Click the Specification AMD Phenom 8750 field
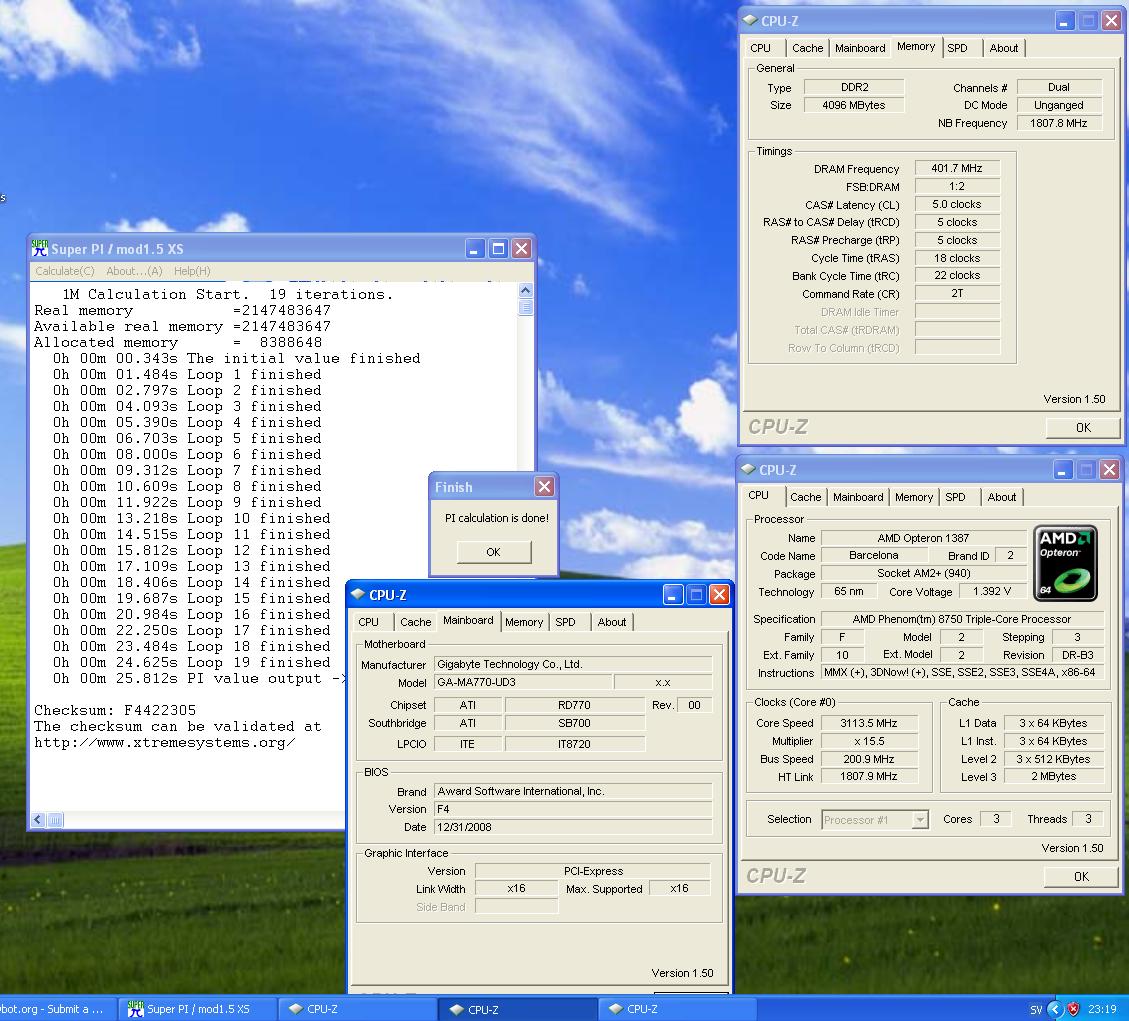This screenshot has height=1021, width=1129. (962, 619)
